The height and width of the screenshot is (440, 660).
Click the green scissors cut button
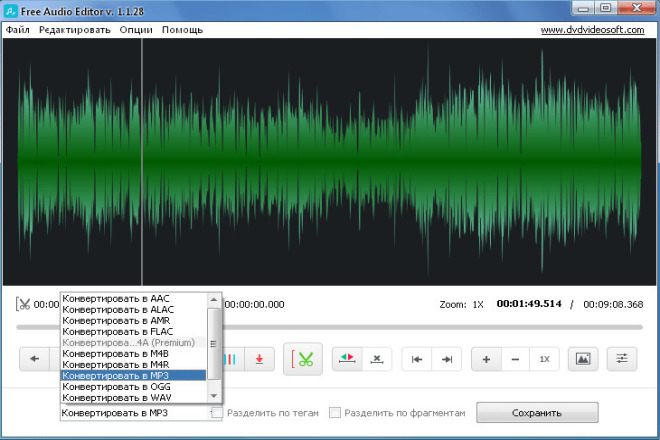coord(304,359)
